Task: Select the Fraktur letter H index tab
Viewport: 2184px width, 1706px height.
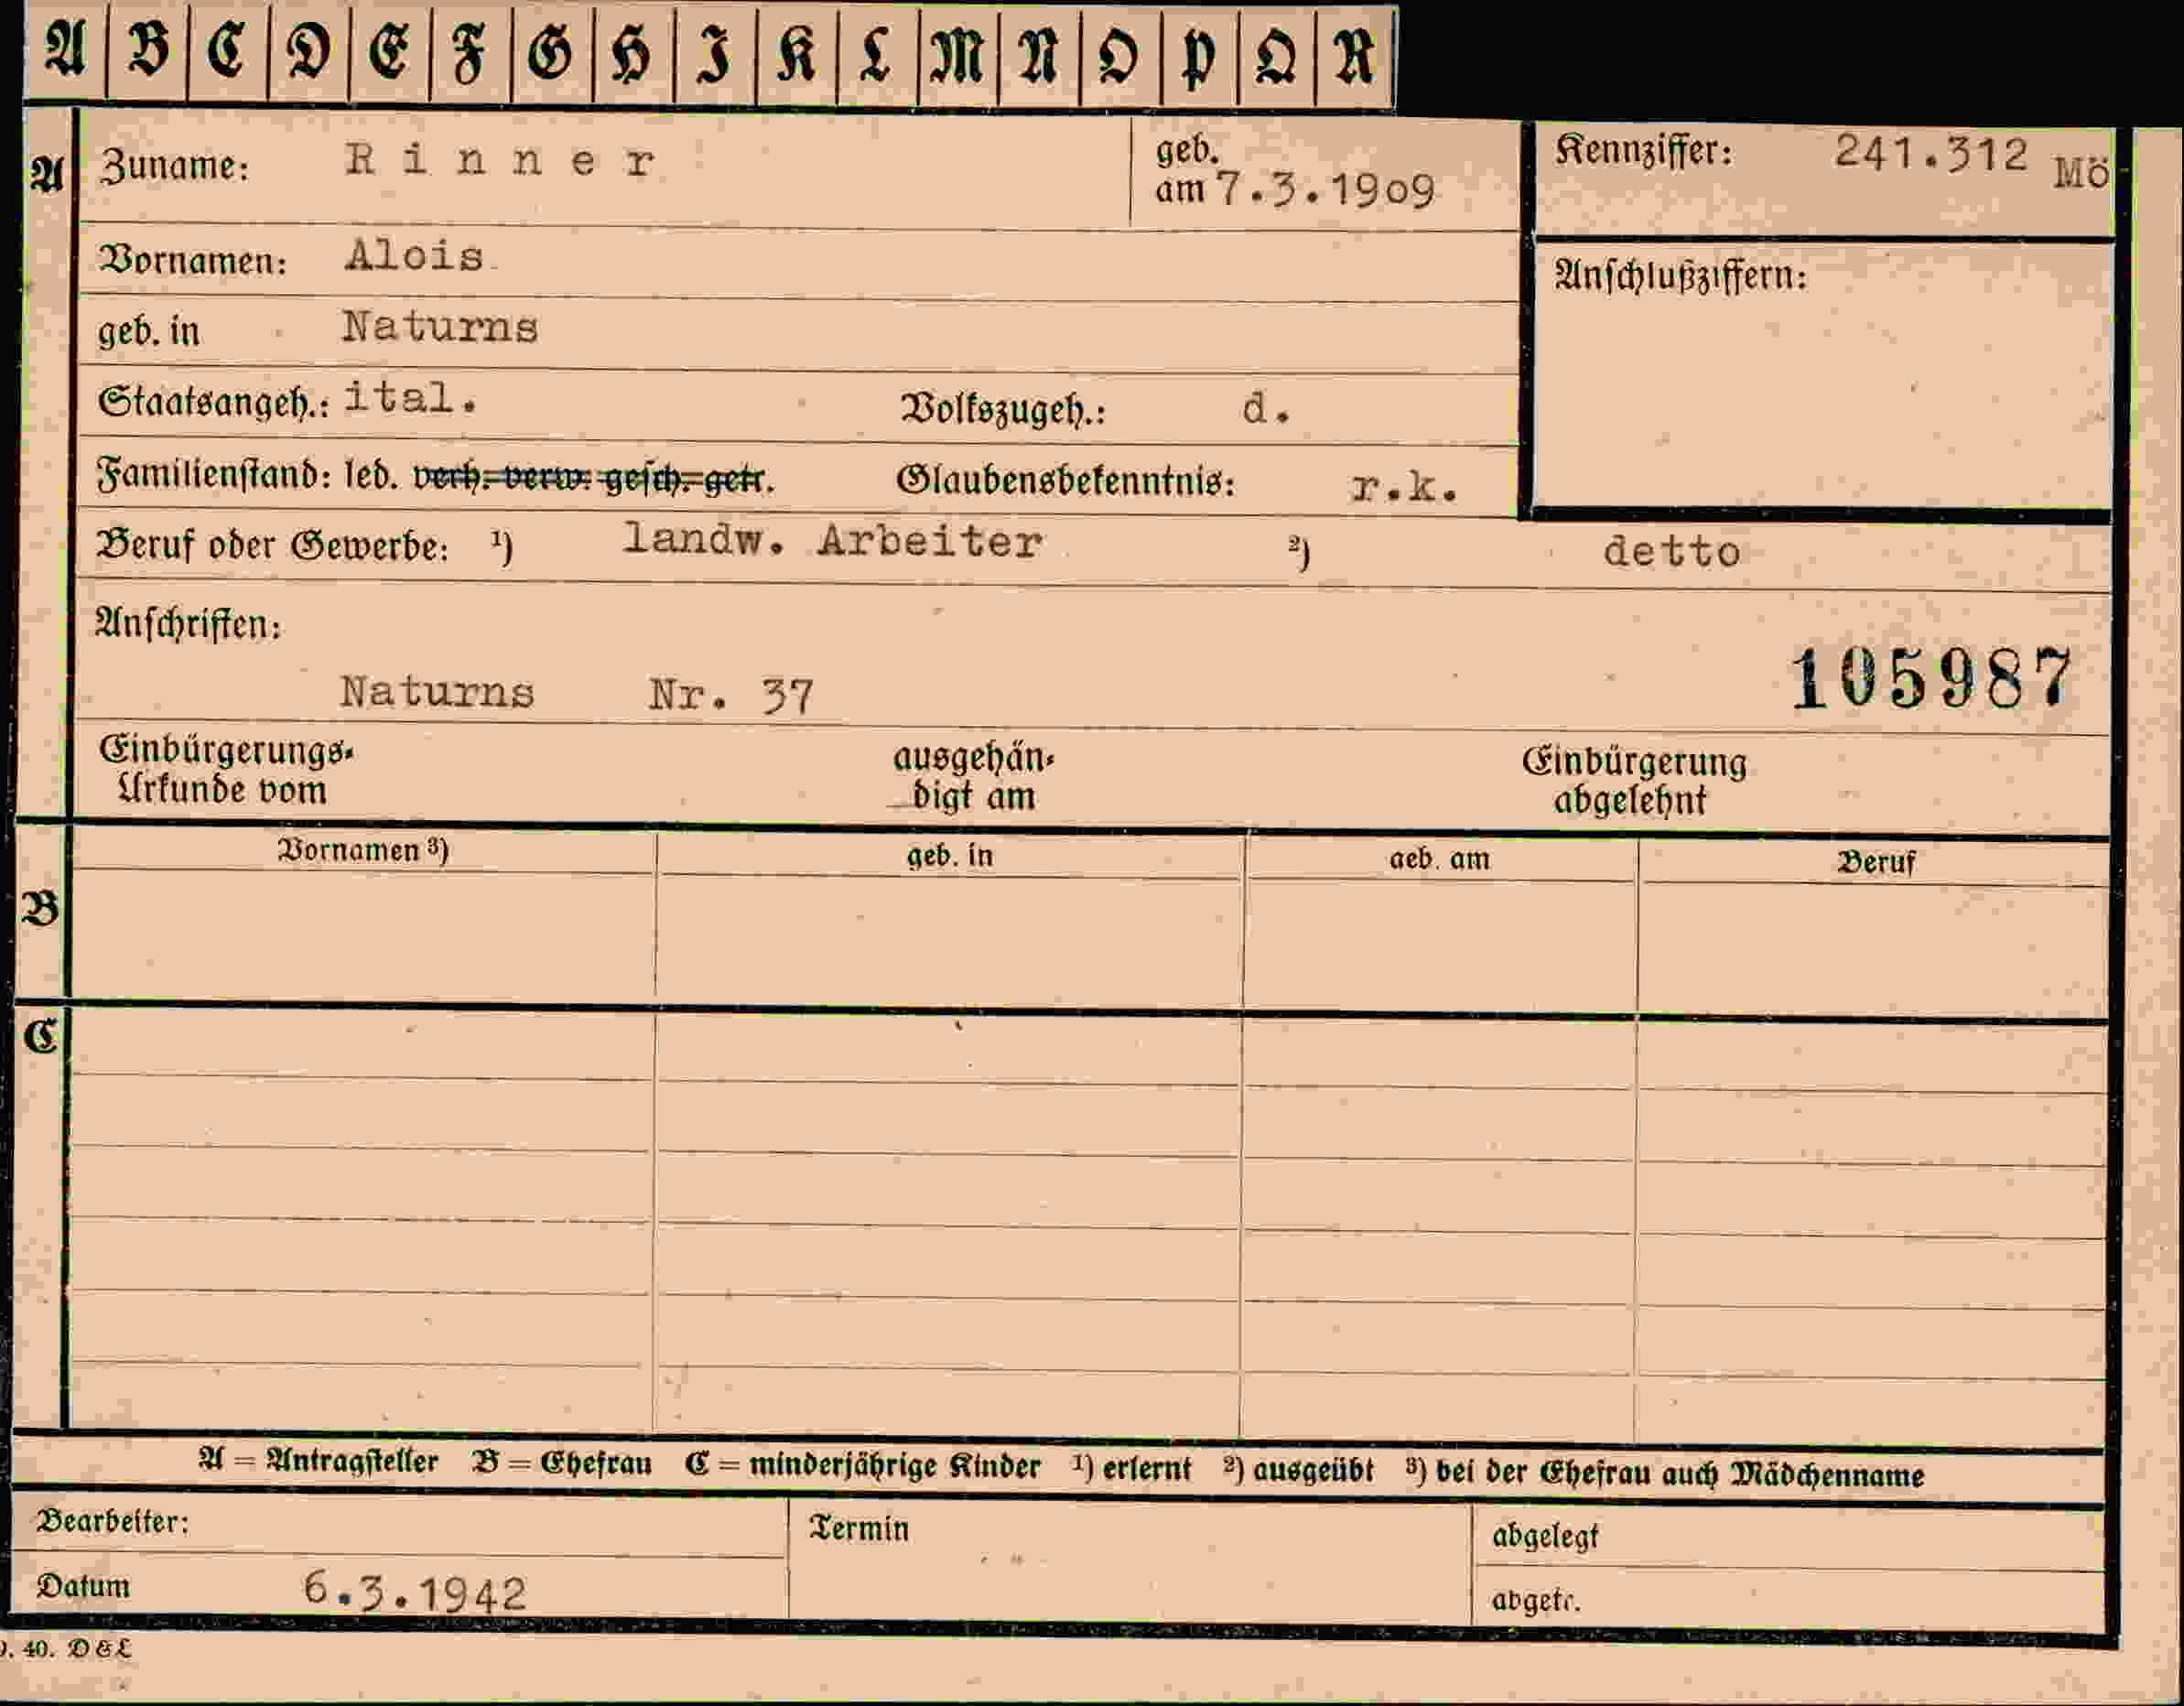Action: [x=634, y=55]
